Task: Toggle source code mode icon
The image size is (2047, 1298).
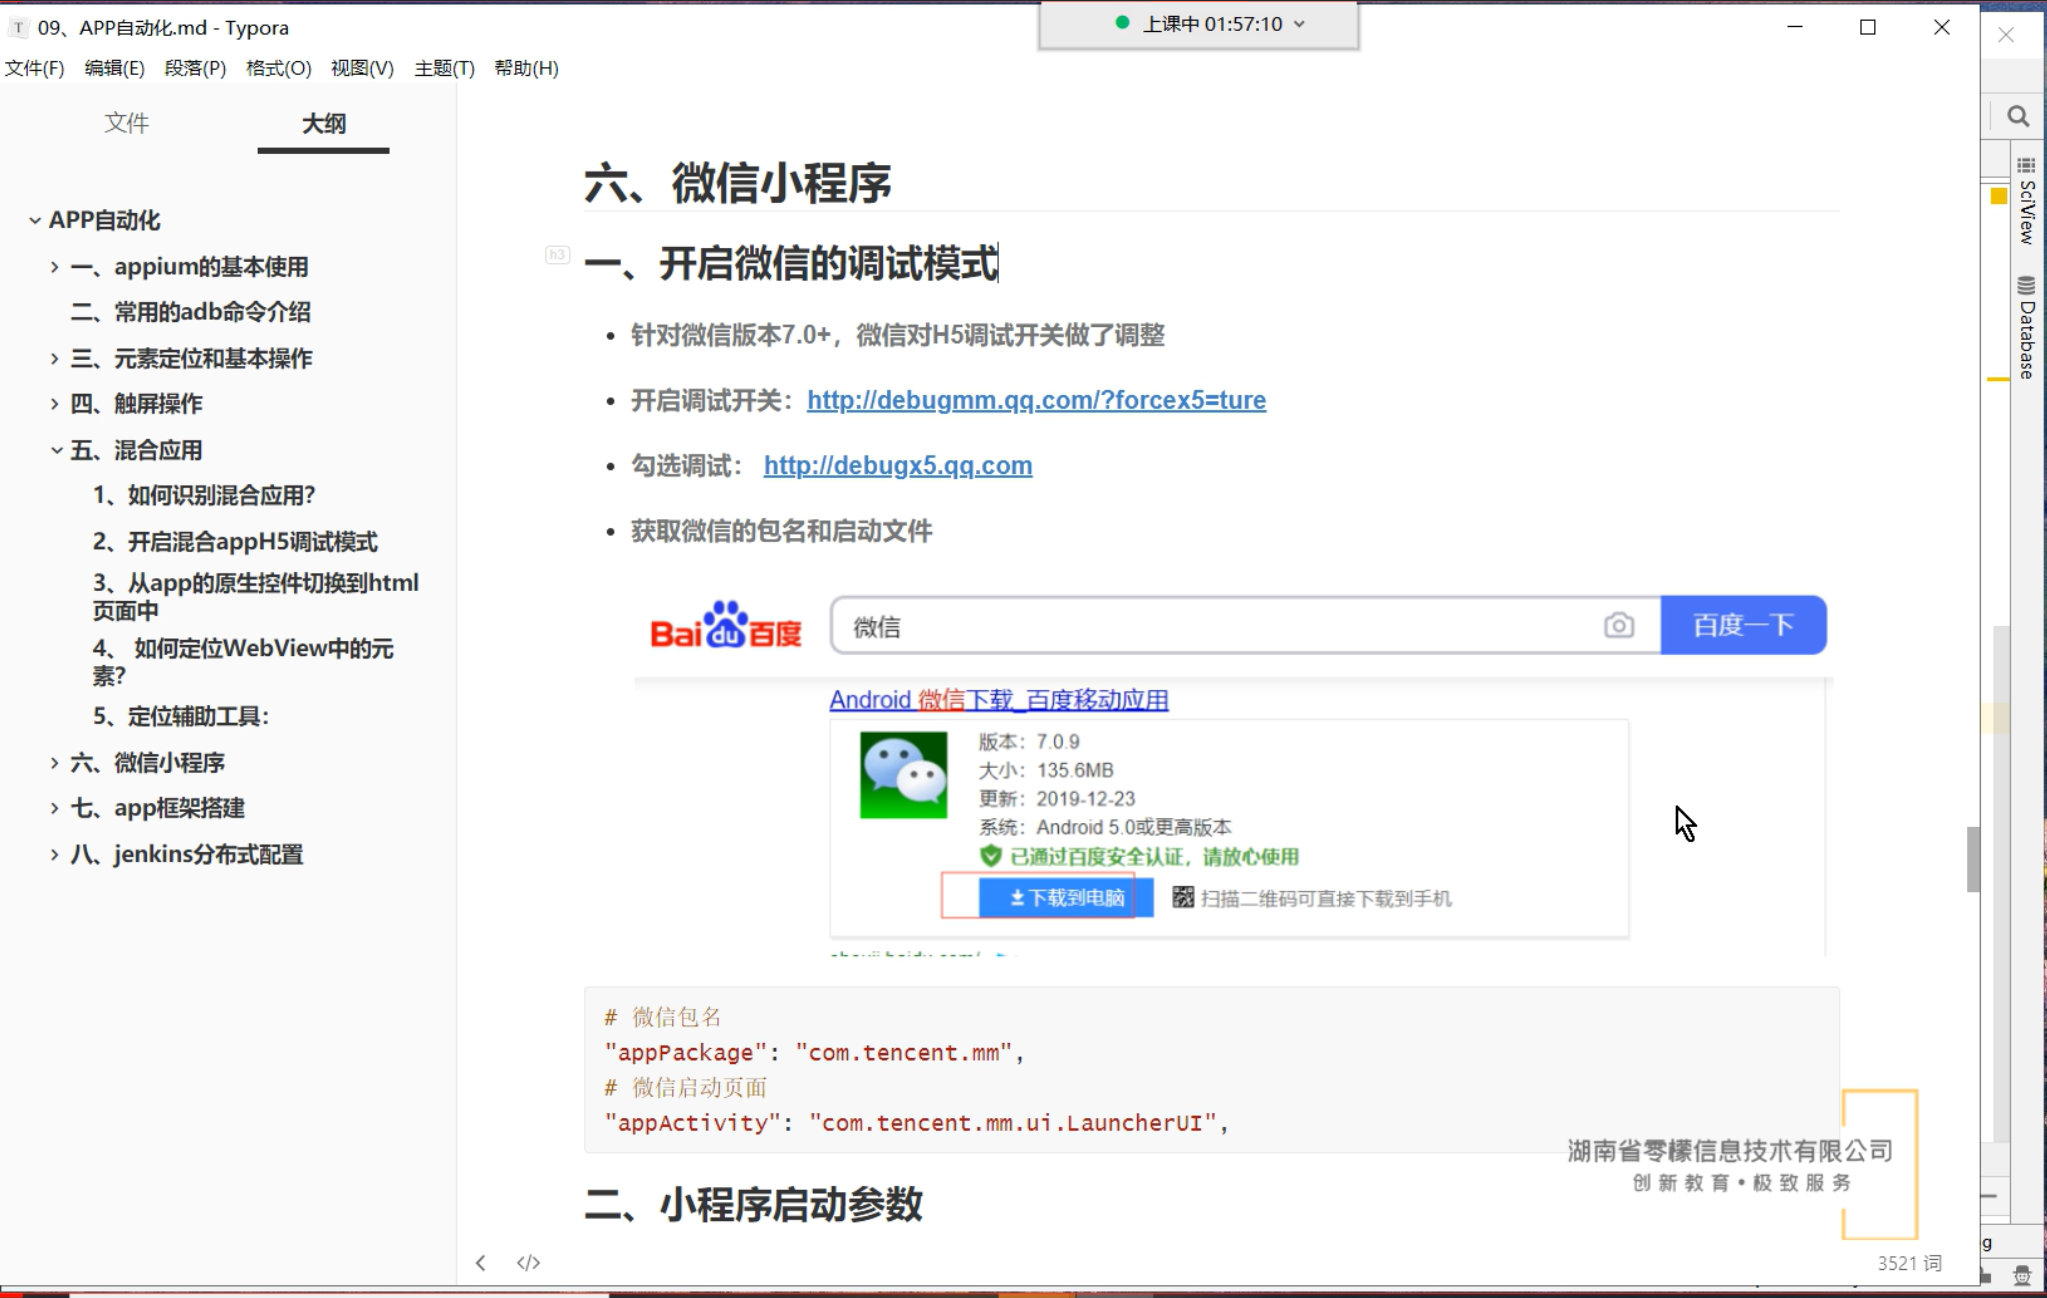Action: click(528, 1263)
